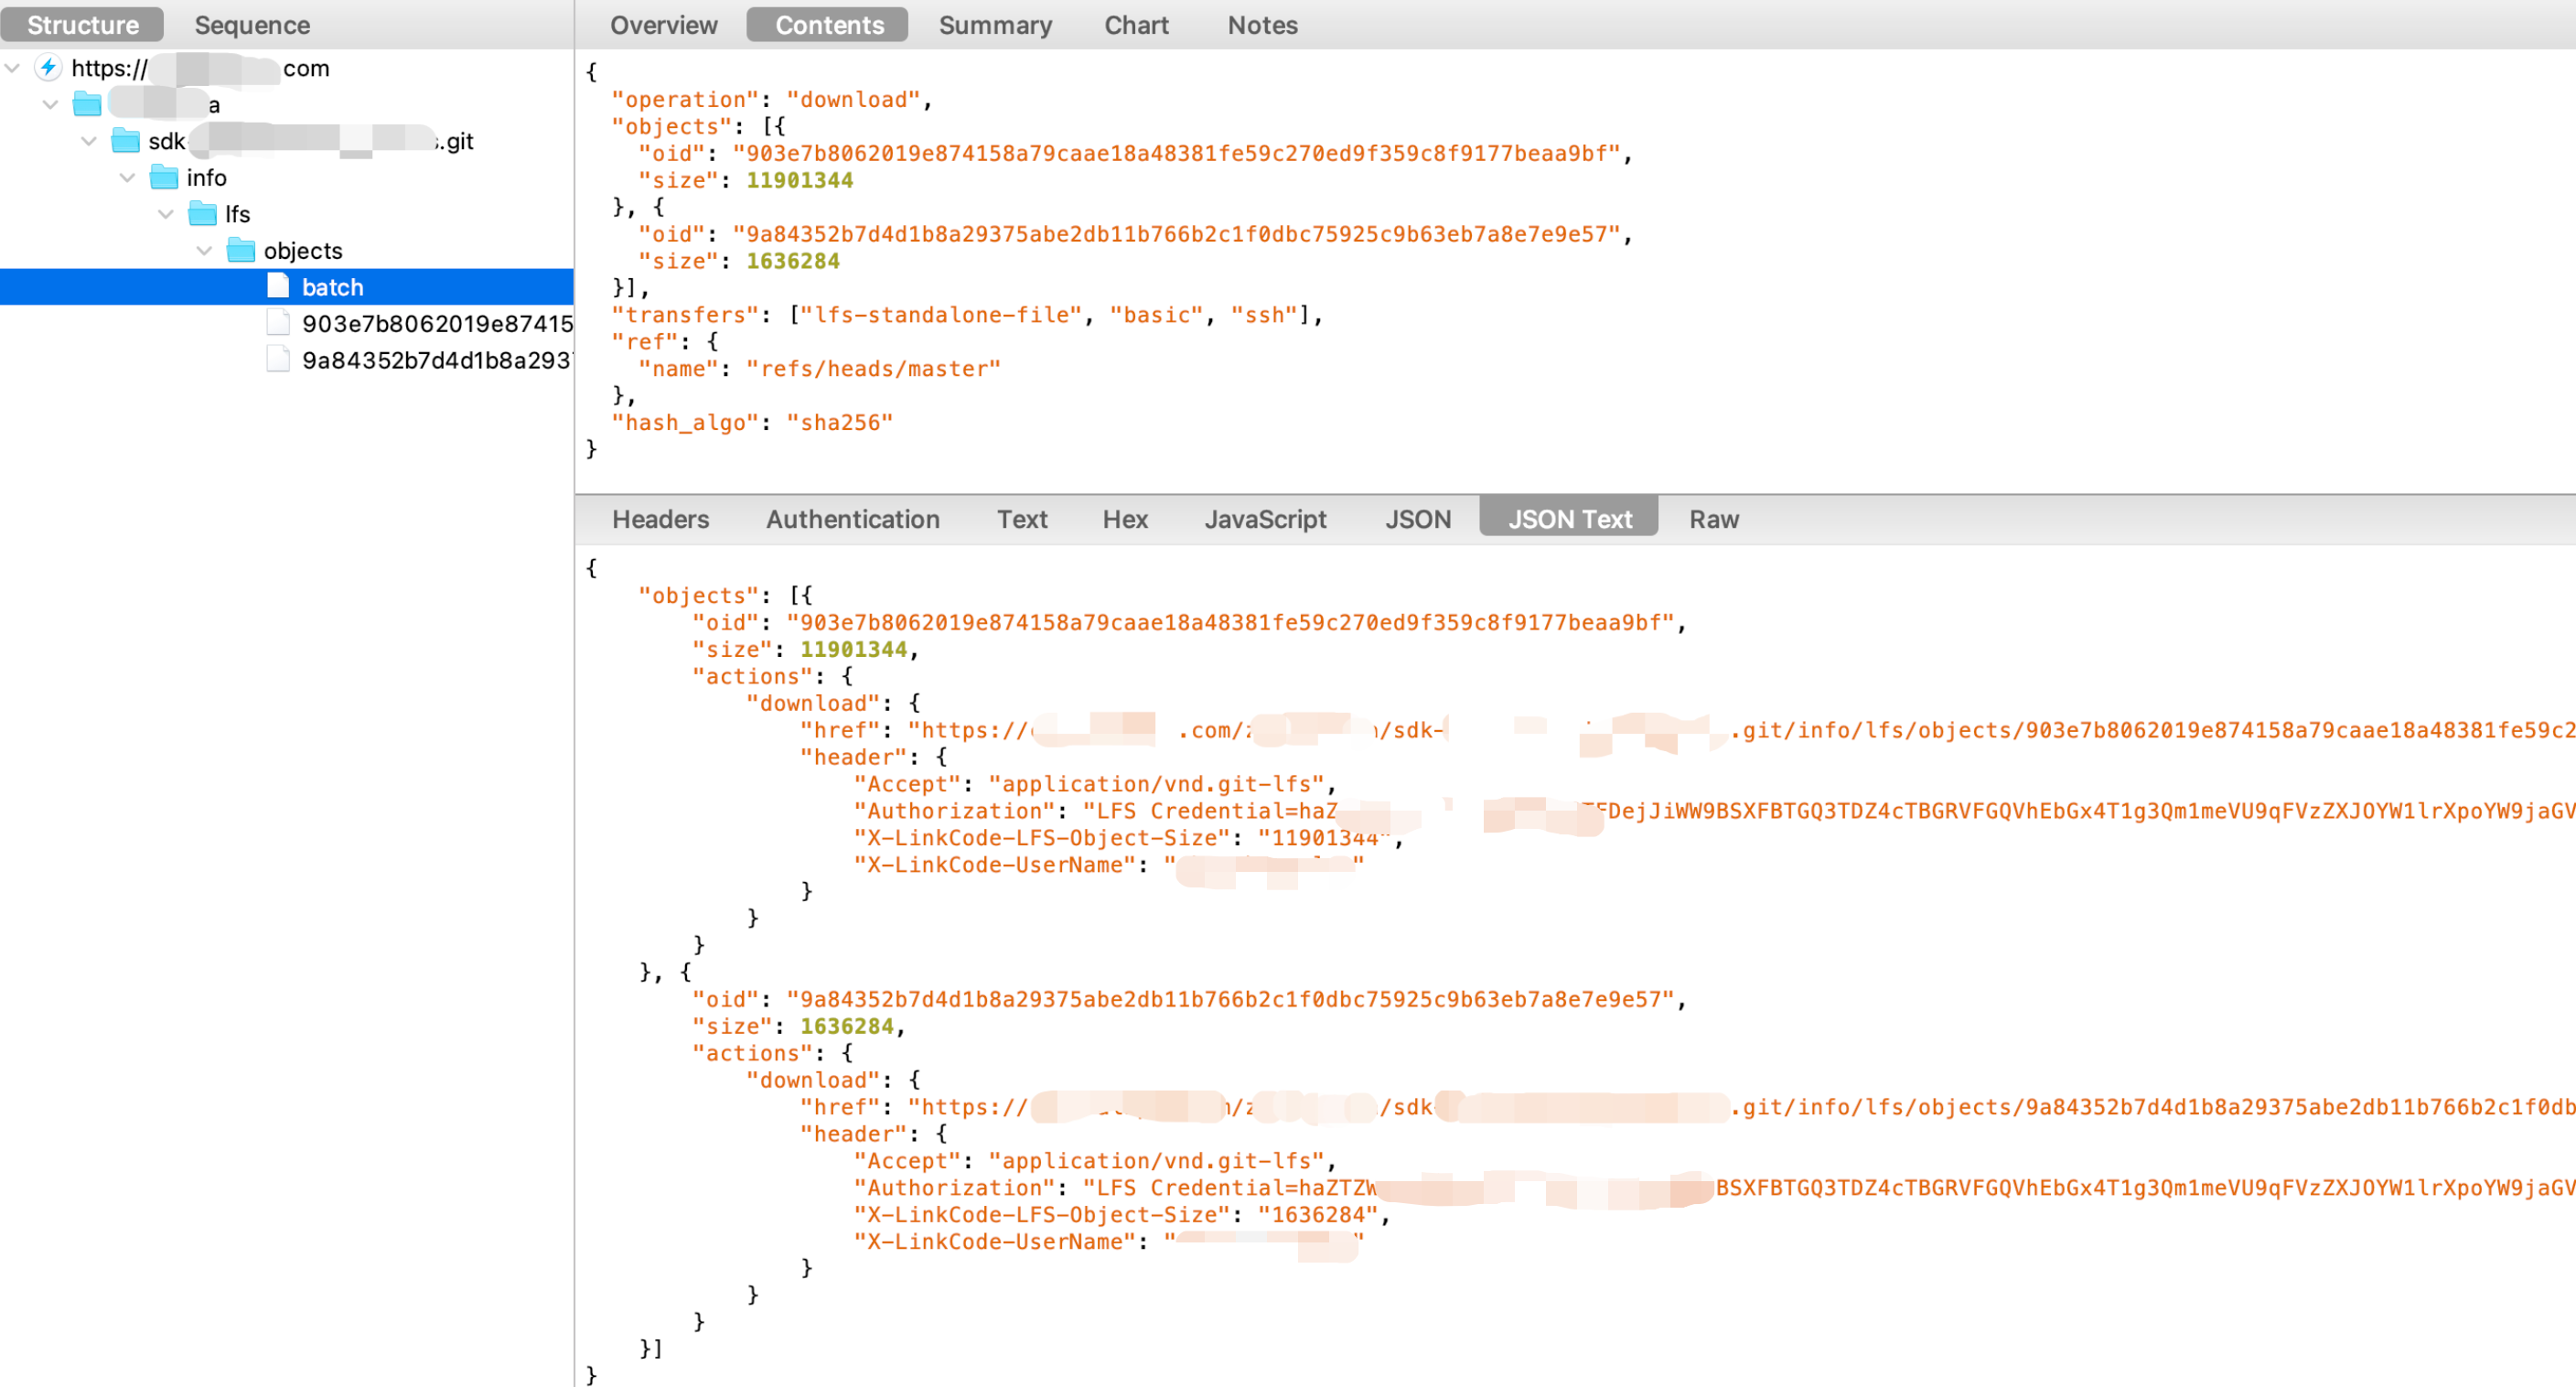Switch response view to Raw
The height and width of the screenshot is (1387, 2576).
1713,519
